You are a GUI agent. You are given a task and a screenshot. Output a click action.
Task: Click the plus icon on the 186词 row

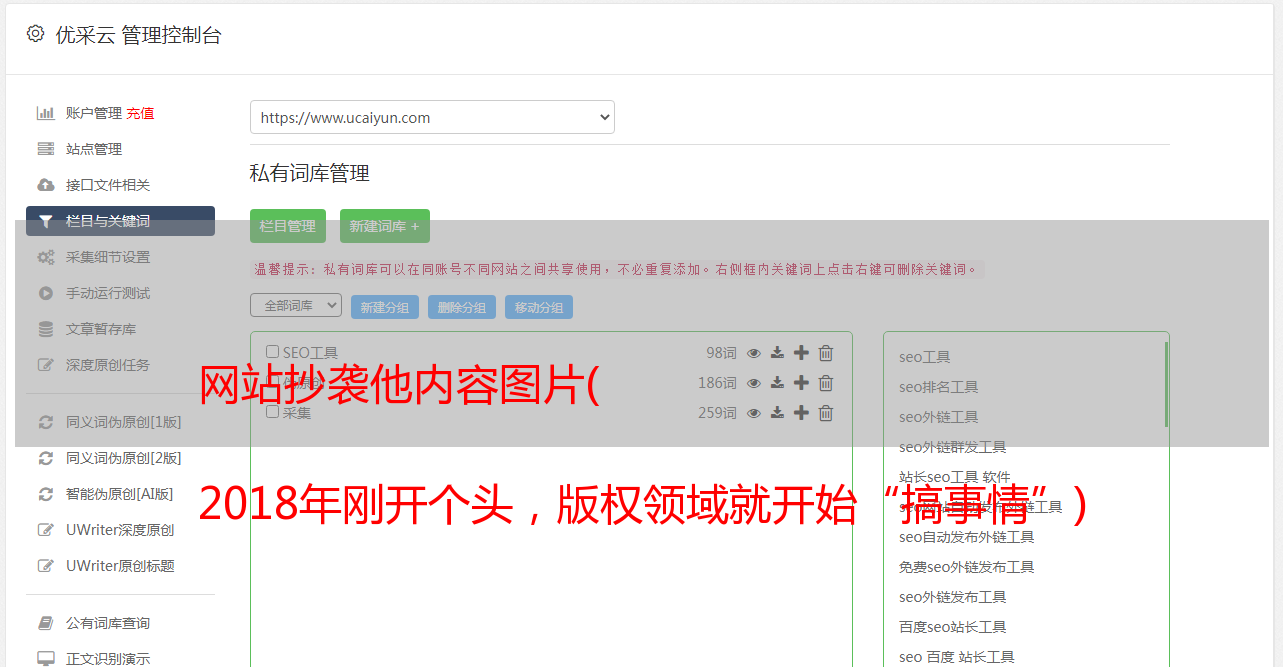pos(801,383)
